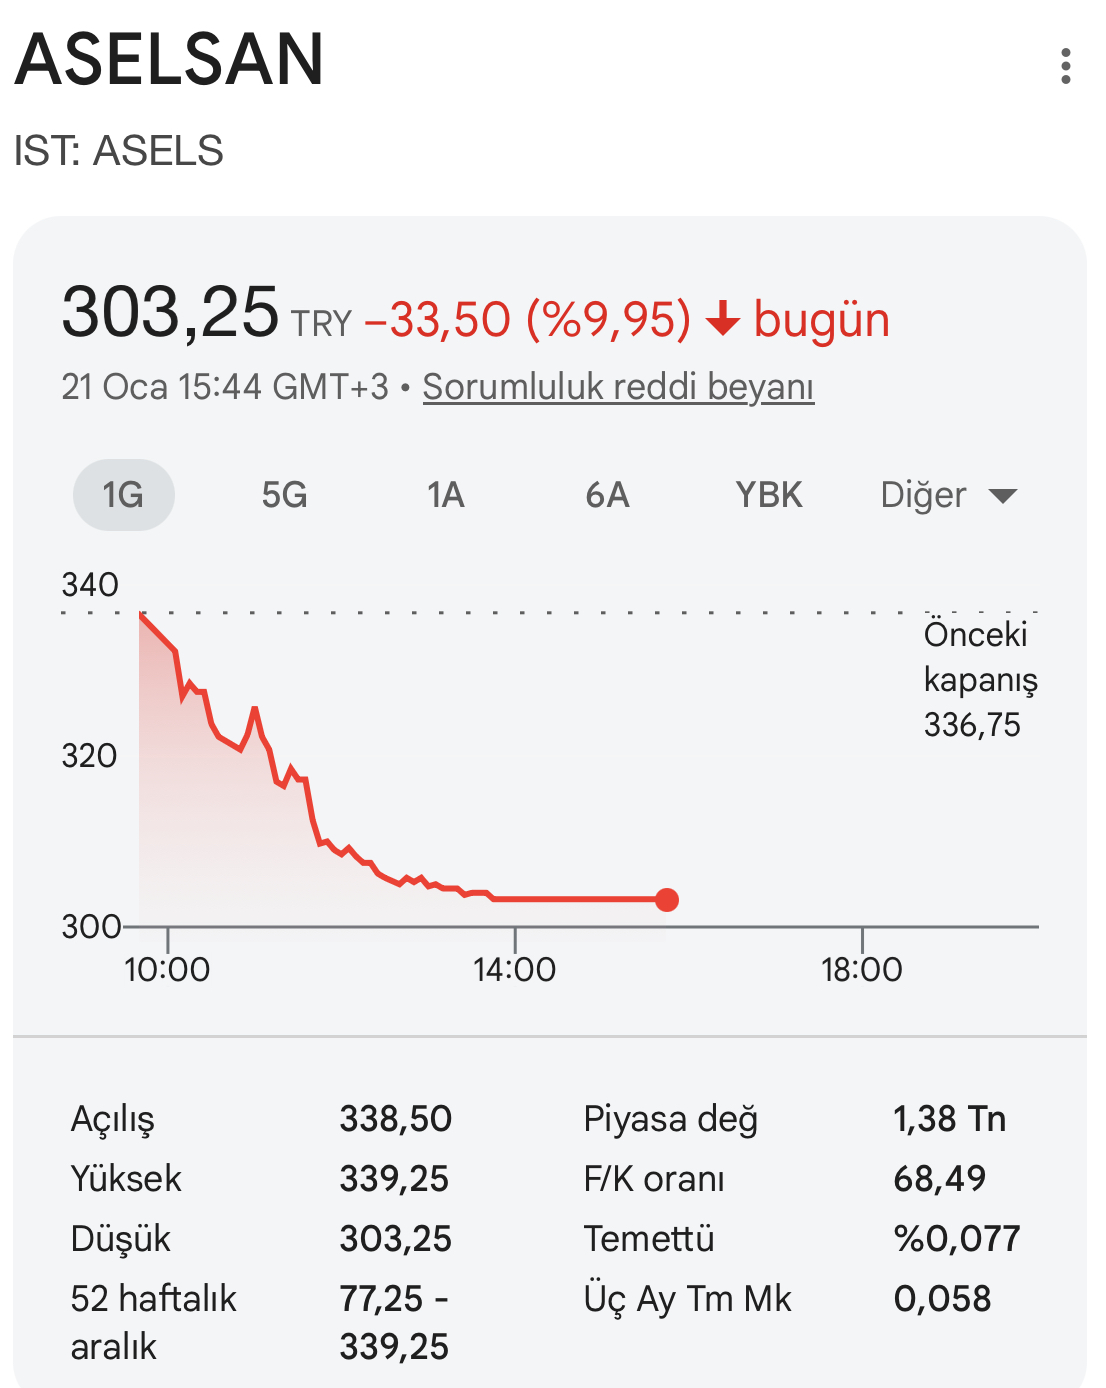Click the ASELSAN company title
The image size is (1106, 1388).
point(170,60)
